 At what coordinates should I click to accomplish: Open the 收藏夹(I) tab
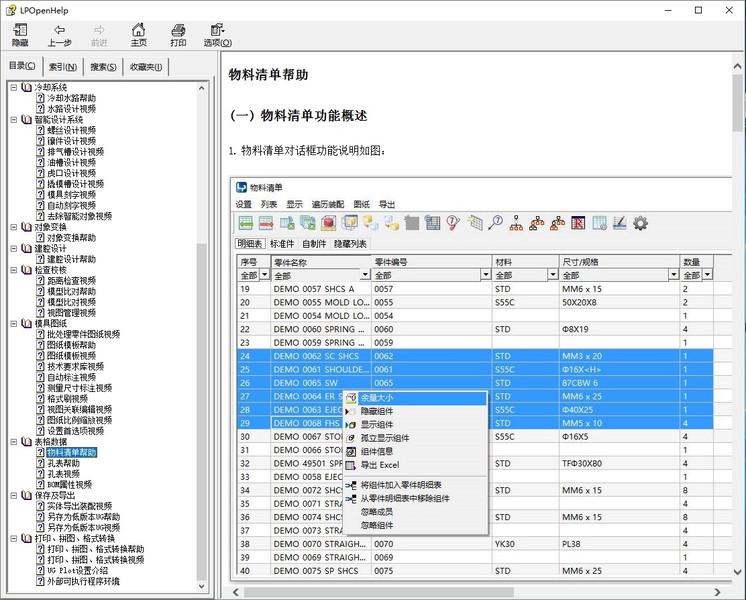[145, 67]
